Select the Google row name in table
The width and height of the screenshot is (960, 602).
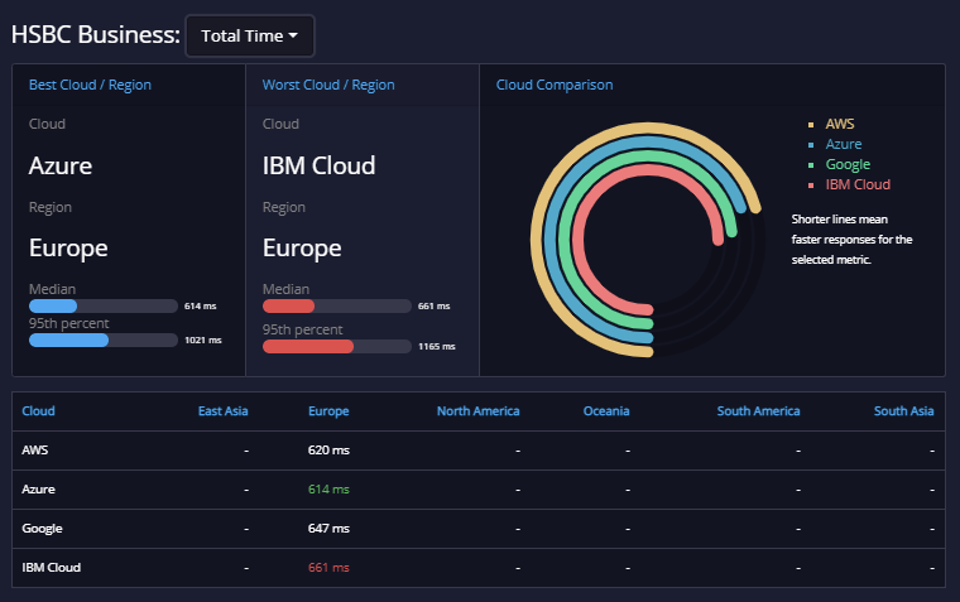point(42,529)
